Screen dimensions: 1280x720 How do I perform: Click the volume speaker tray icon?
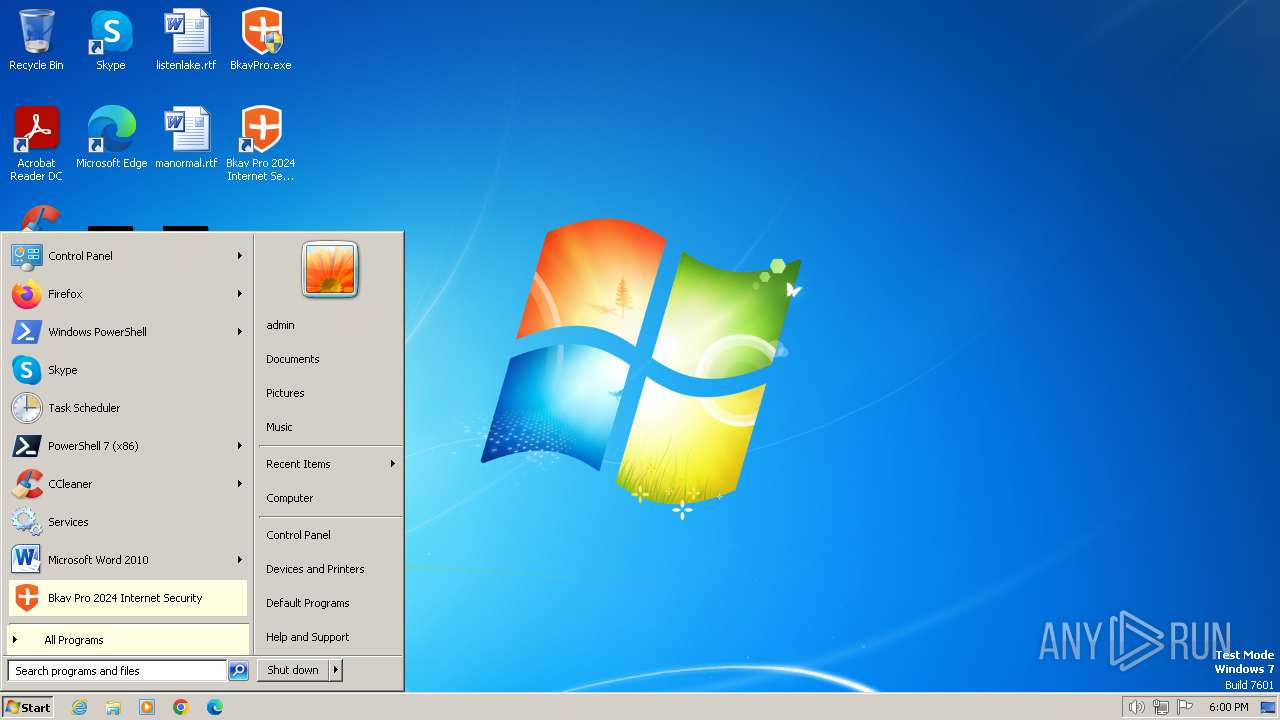pyautogui.click(x=1136, y=707)
